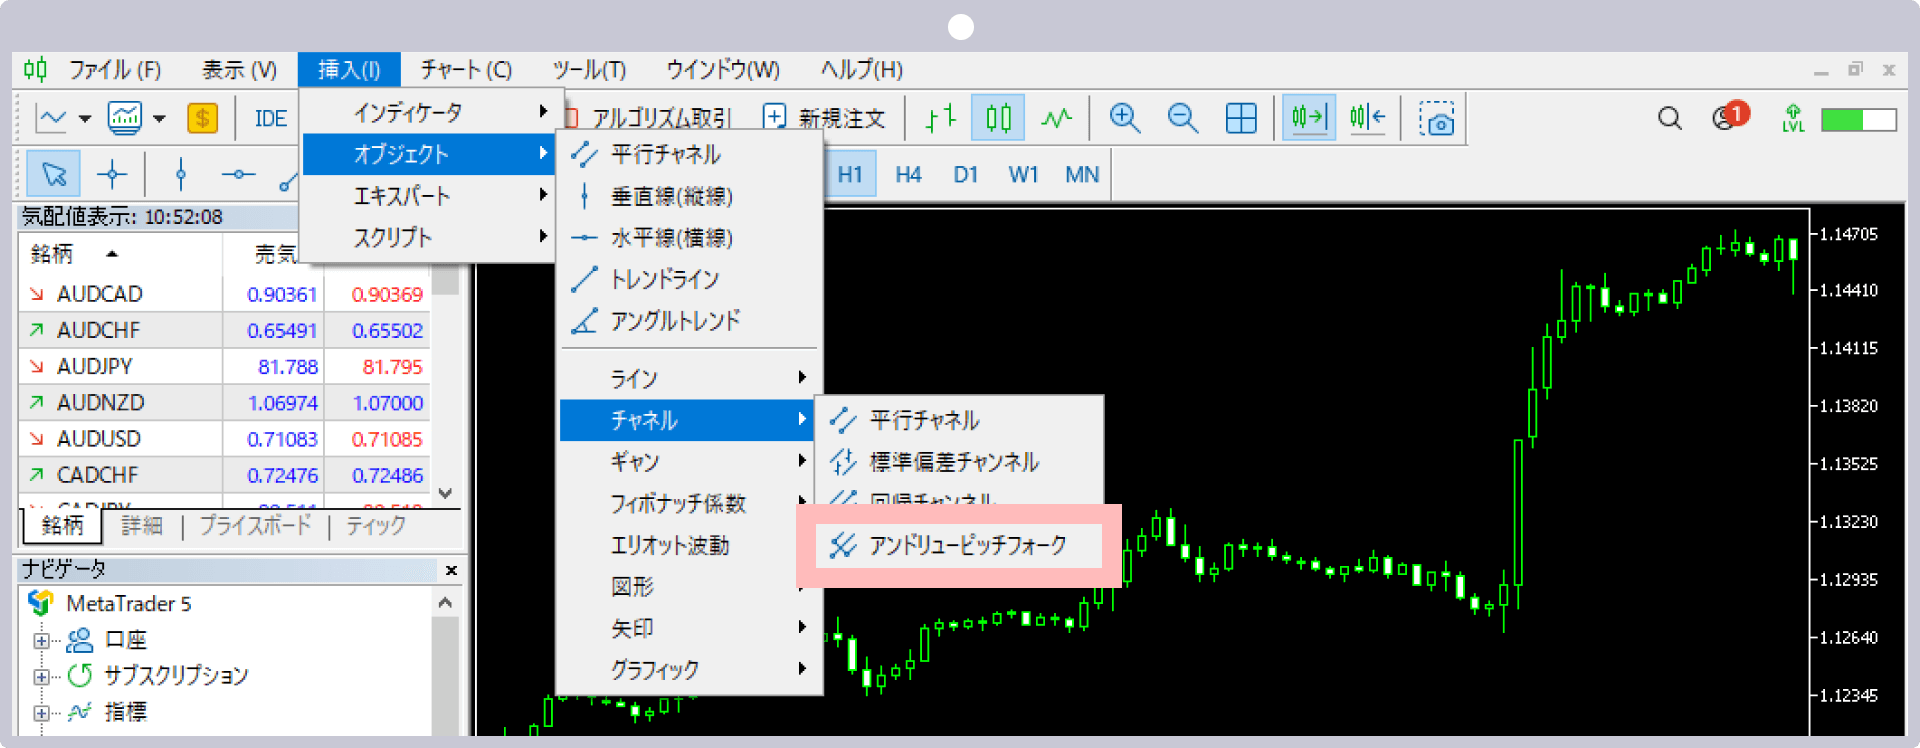
Task: Switch to the ティック tab
Action: (x=376, y=525)
